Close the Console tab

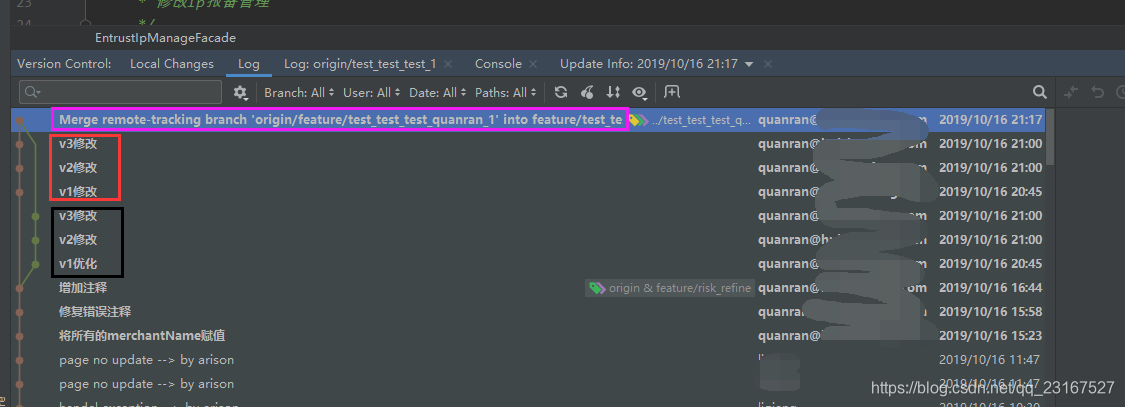(533, 64)
